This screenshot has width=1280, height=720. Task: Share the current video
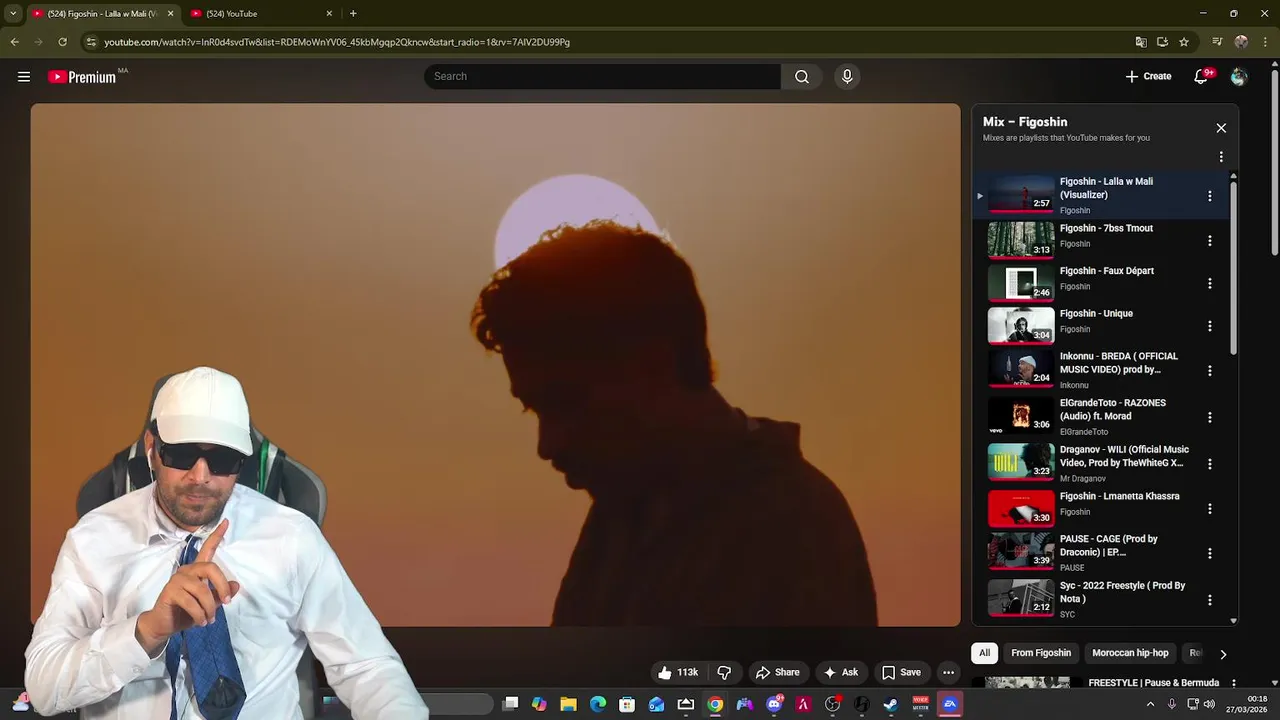[777, 673]
